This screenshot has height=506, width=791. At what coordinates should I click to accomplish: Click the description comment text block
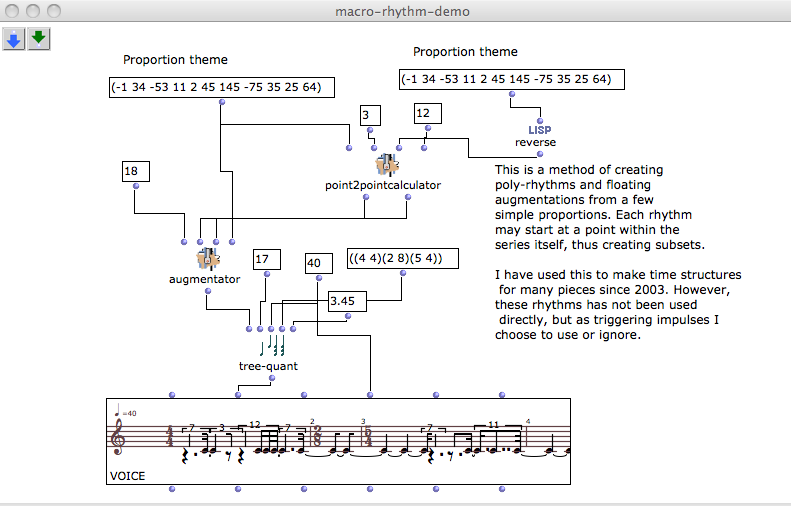point(617,253)
